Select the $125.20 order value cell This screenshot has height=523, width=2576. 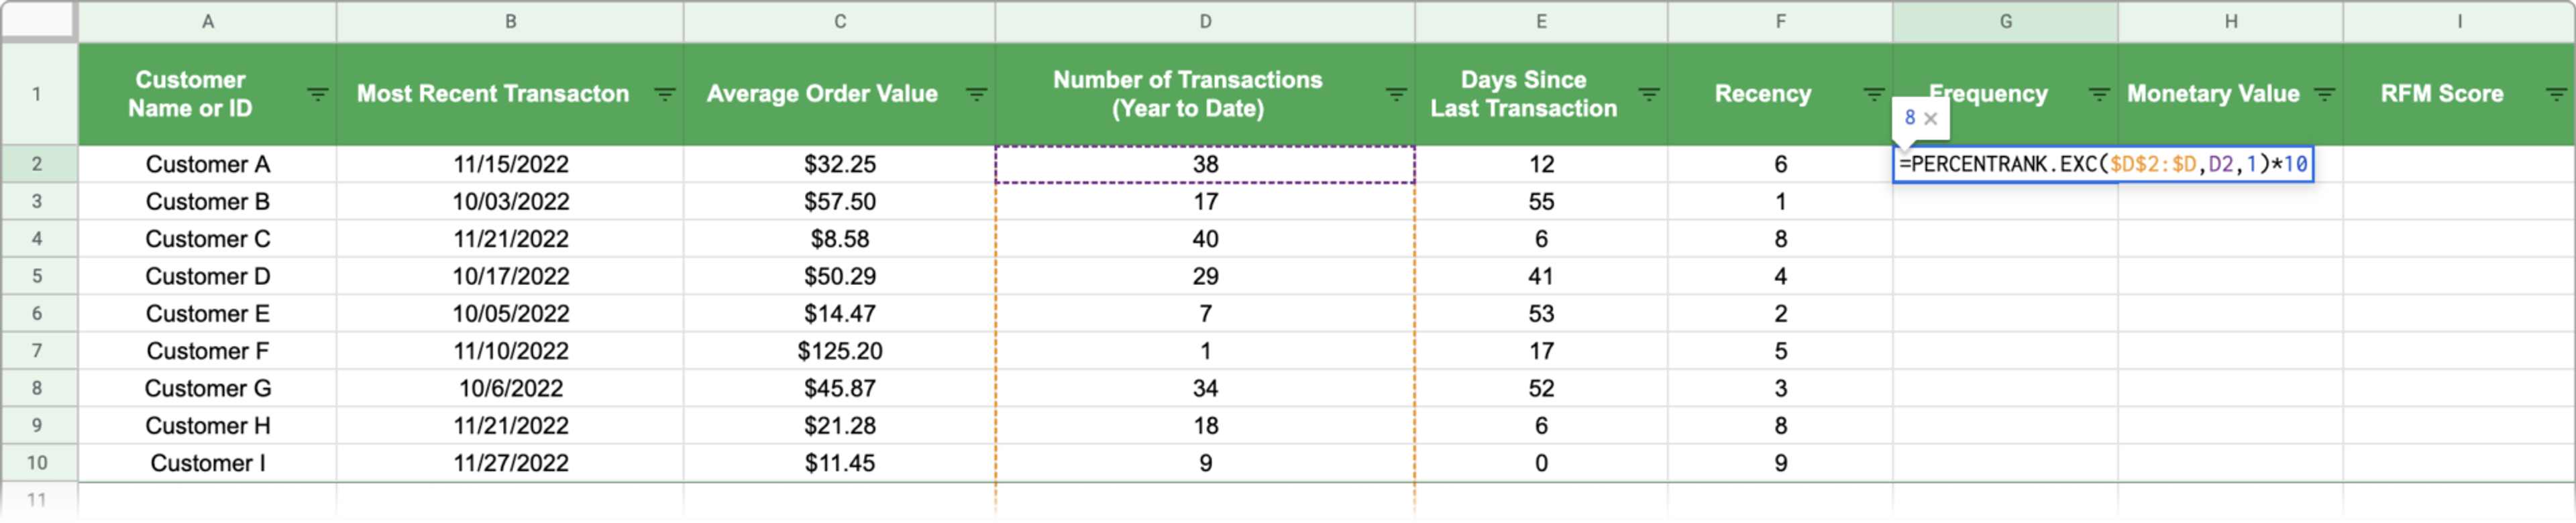coord(840,351)
